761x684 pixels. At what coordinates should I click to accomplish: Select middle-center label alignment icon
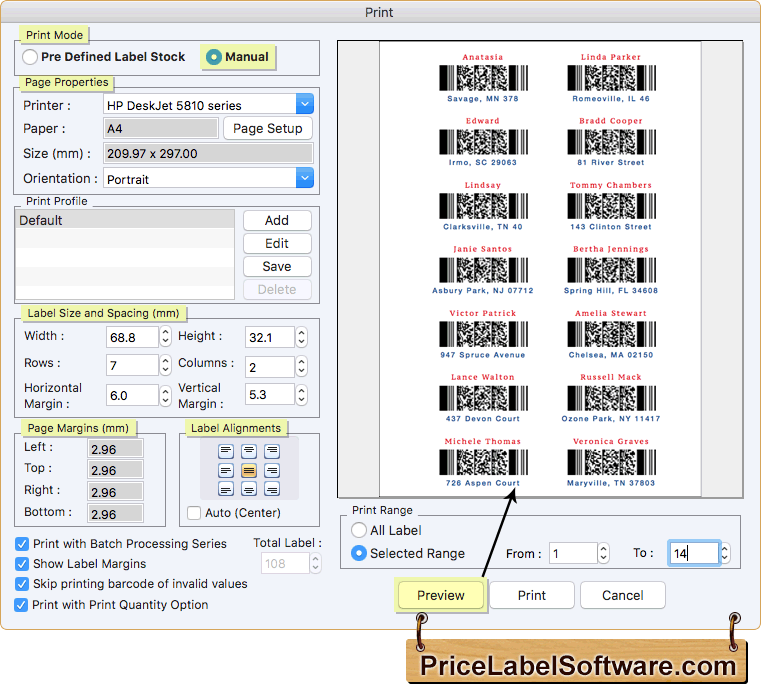coord(249,470)
